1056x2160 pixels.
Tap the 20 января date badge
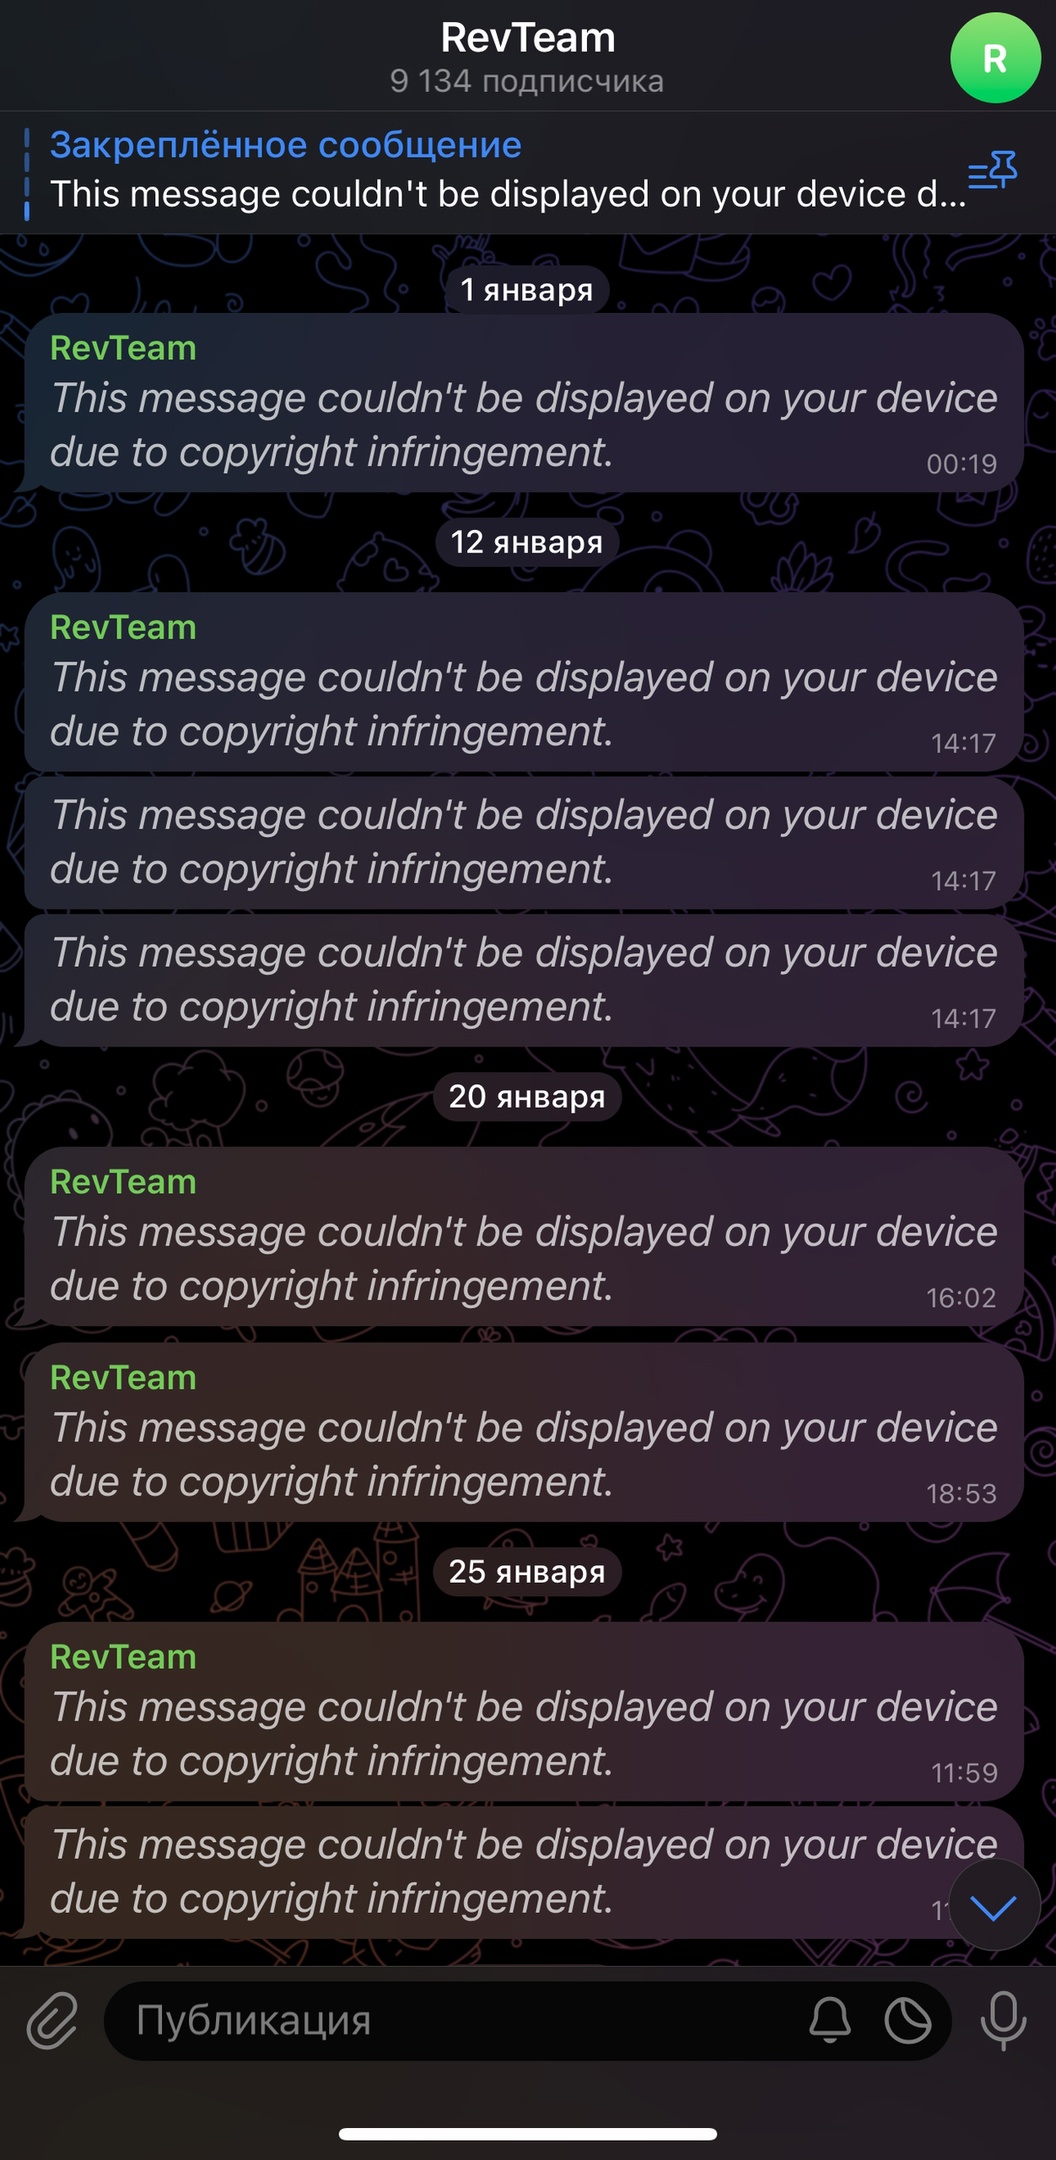(x=527, y=1097)
